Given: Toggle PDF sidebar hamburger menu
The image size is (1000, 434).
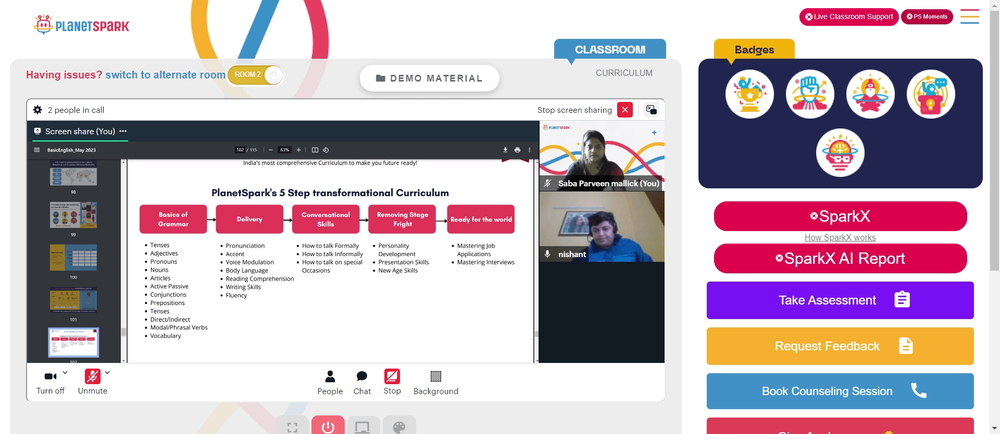Looking at the screenshot, I should [36, 150].
